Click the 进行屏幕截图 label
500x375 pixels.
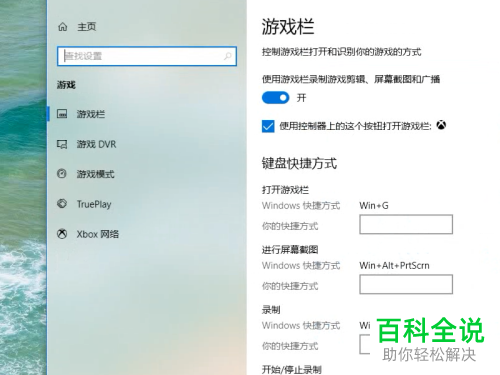tap(290, 250)
